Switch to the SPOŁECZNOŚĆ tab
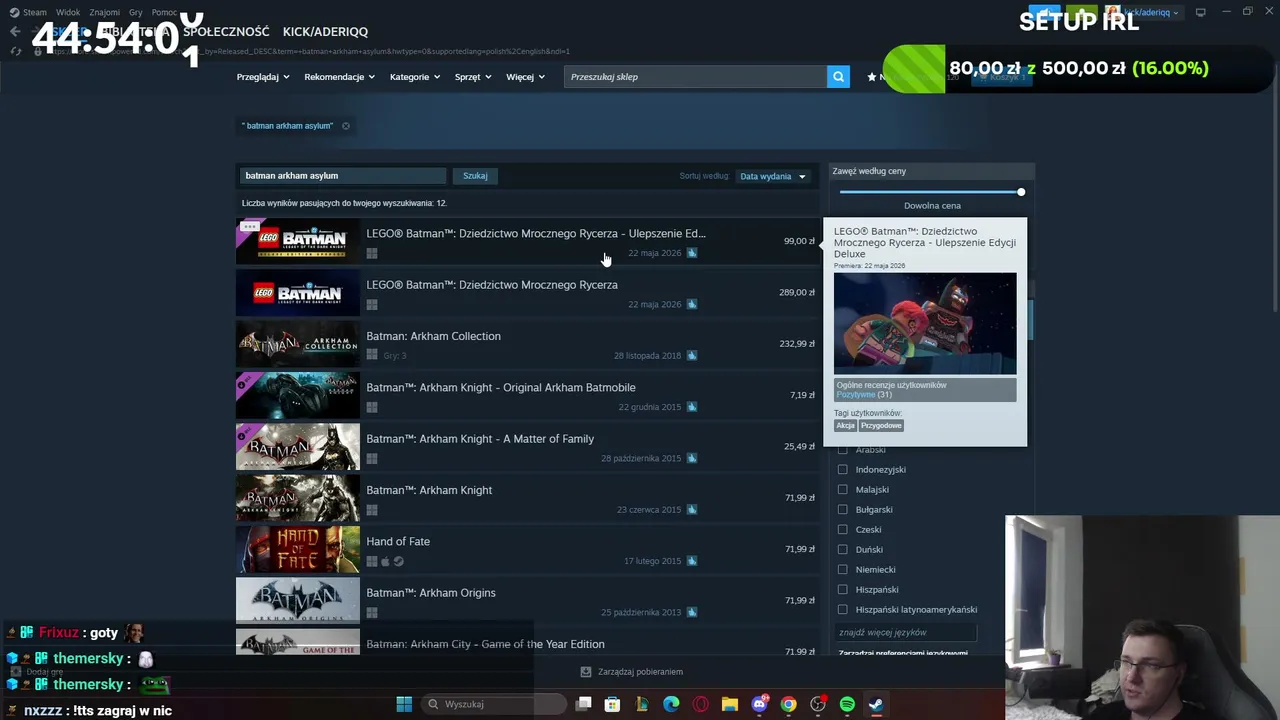This screenshot has height=720, width=1280. [226, 32]
